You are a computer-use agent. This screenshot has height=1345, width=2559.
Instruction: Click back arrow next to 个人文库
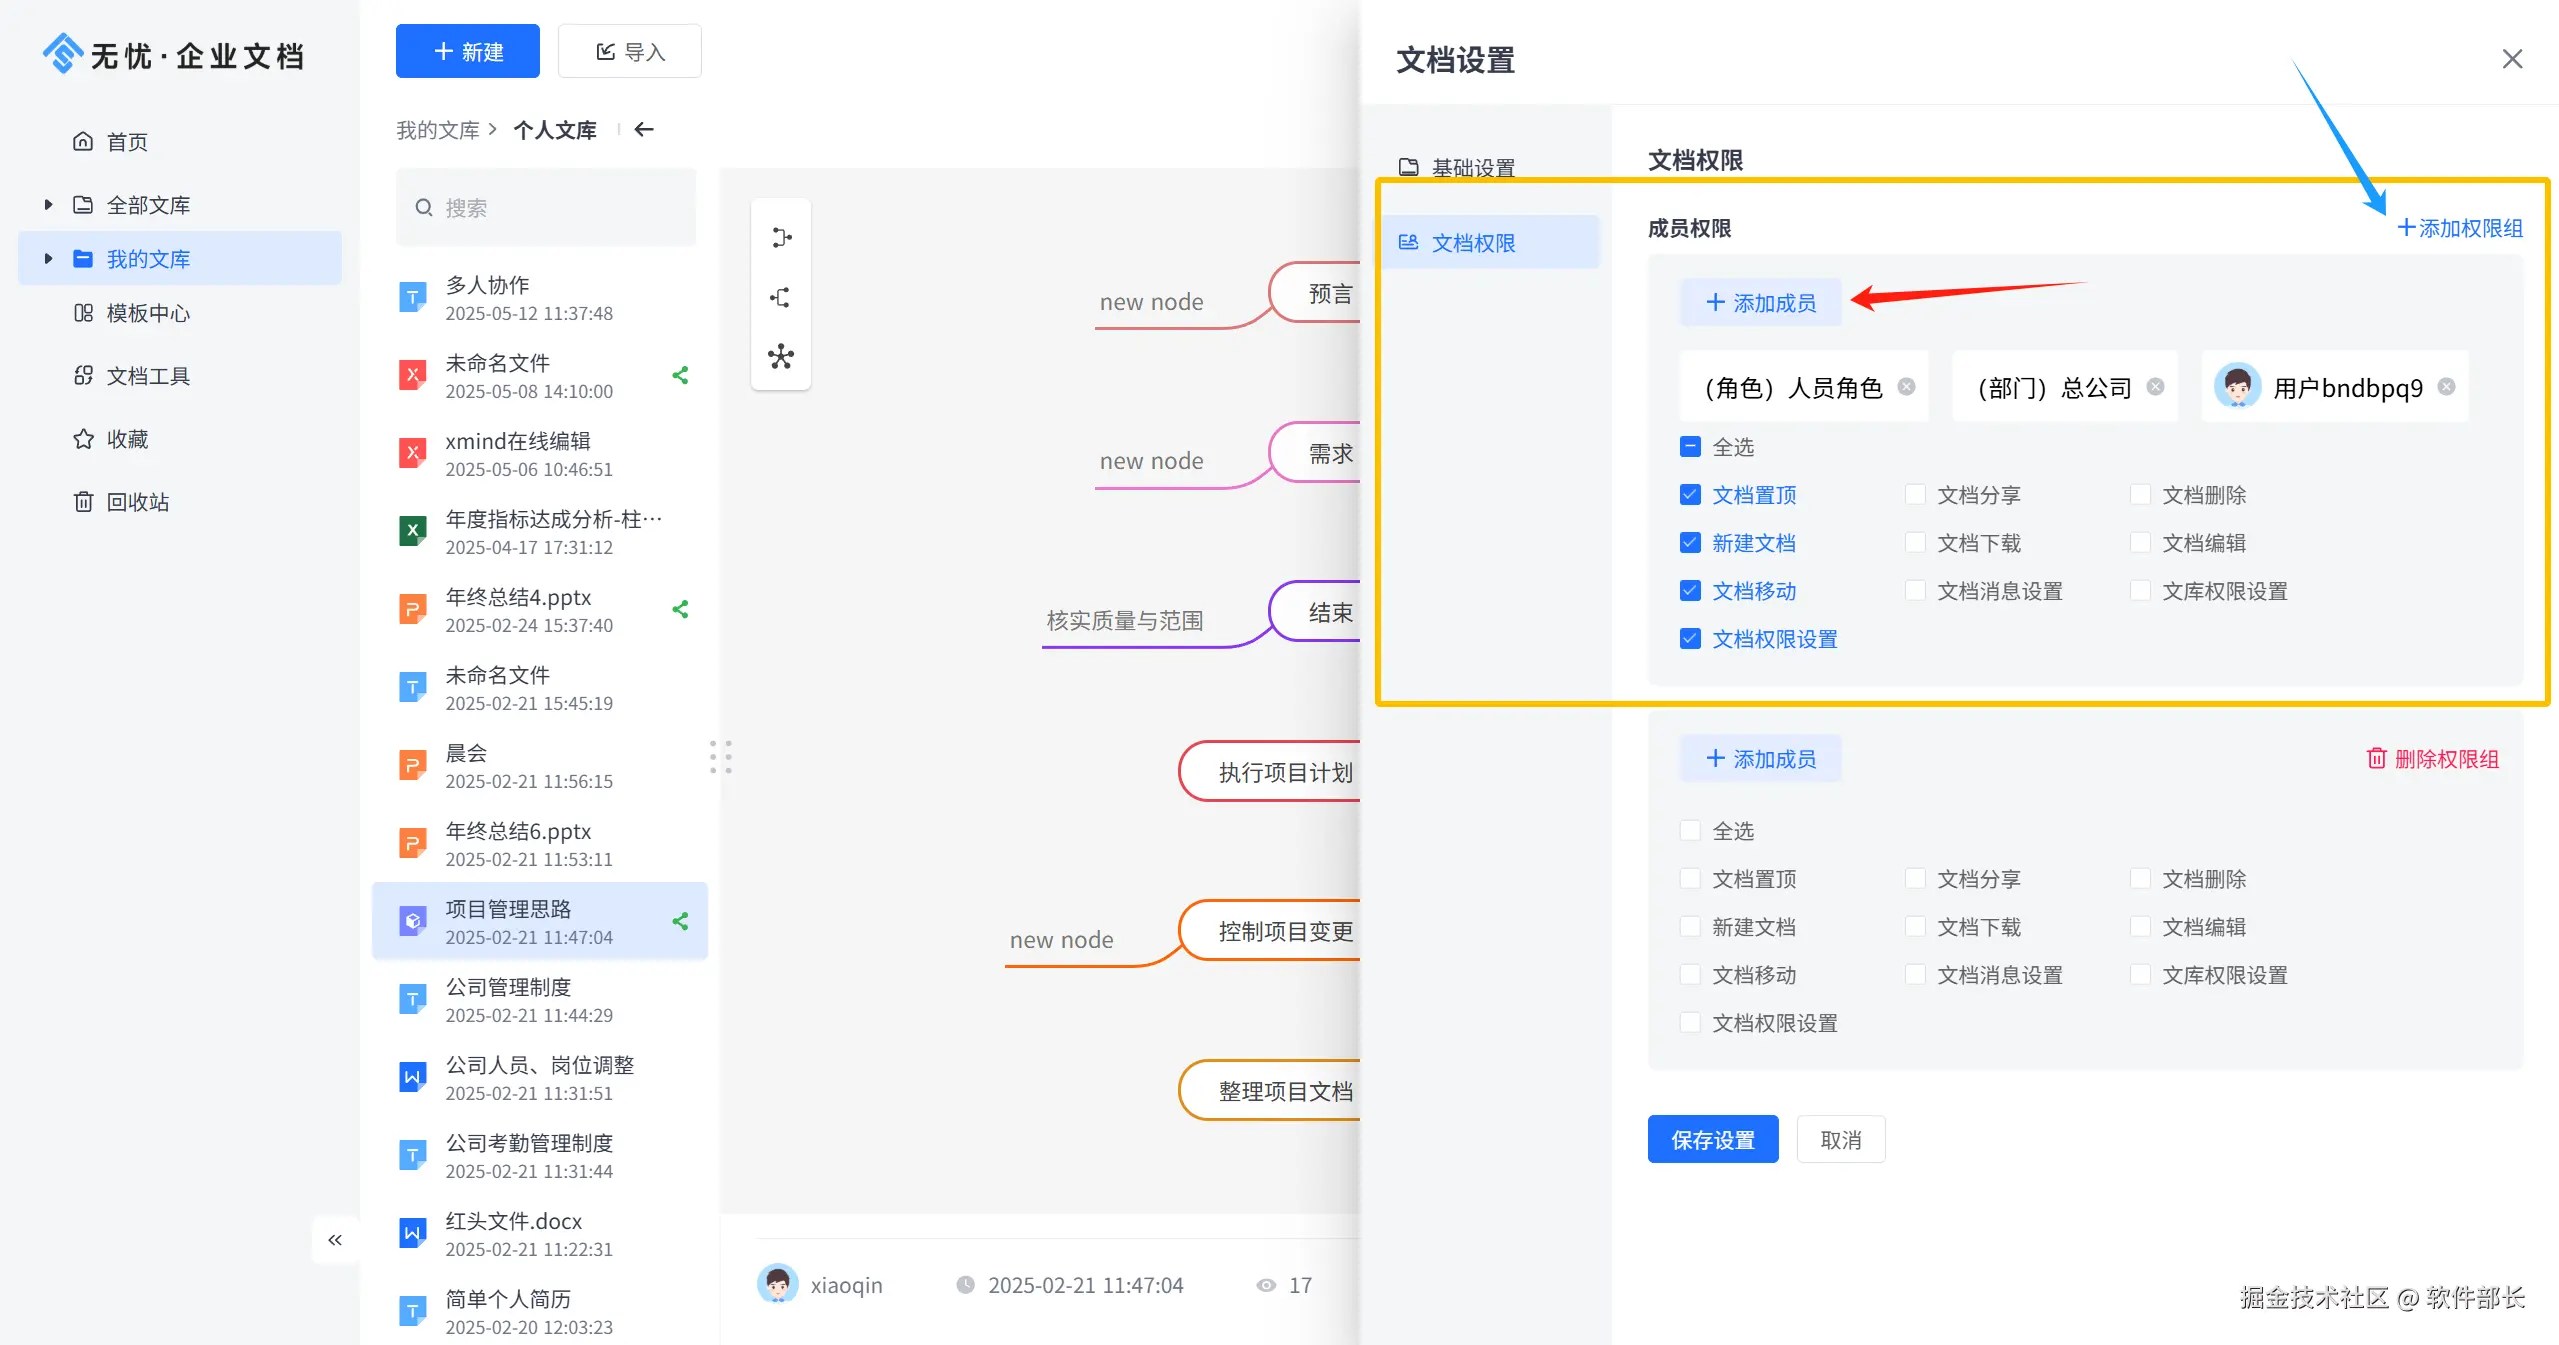[x=644, y=129]
